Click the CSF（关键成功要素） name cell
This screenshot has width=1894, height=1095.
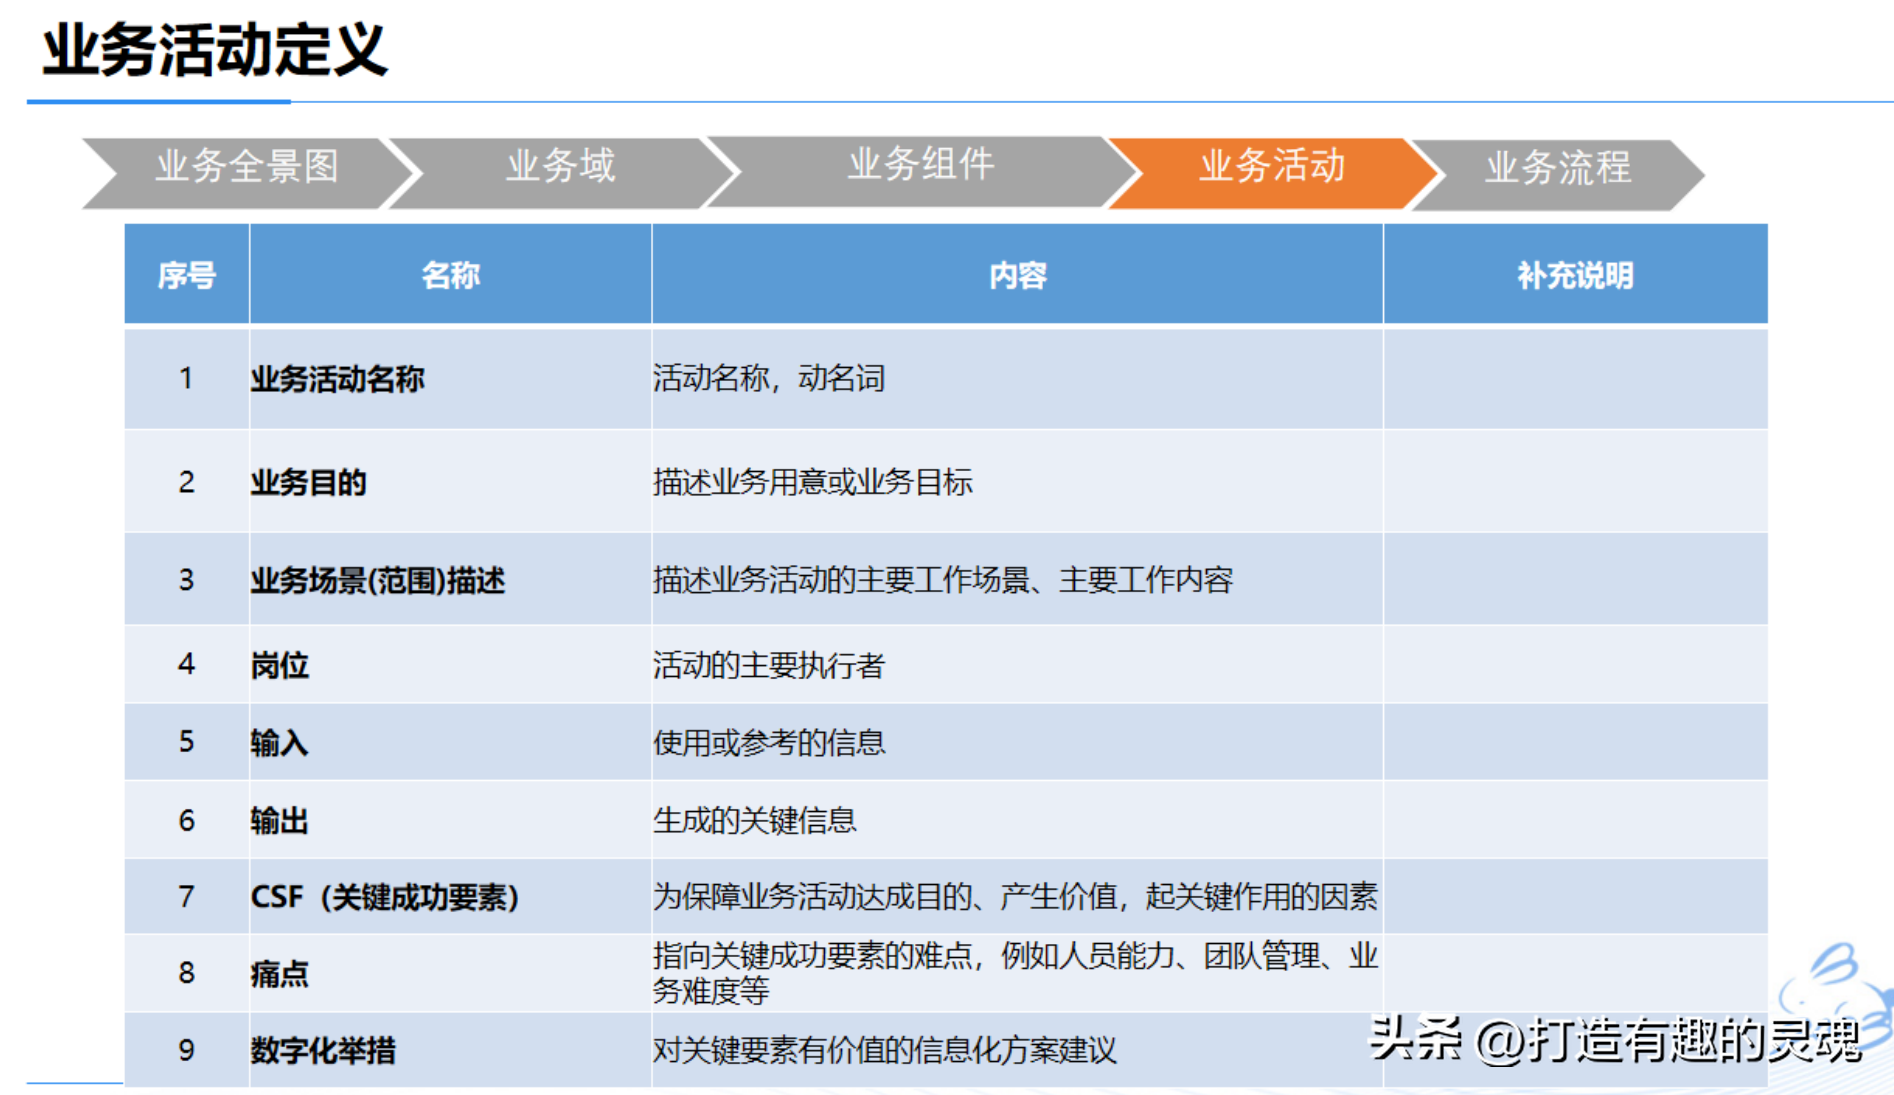(x=451, y=897)
